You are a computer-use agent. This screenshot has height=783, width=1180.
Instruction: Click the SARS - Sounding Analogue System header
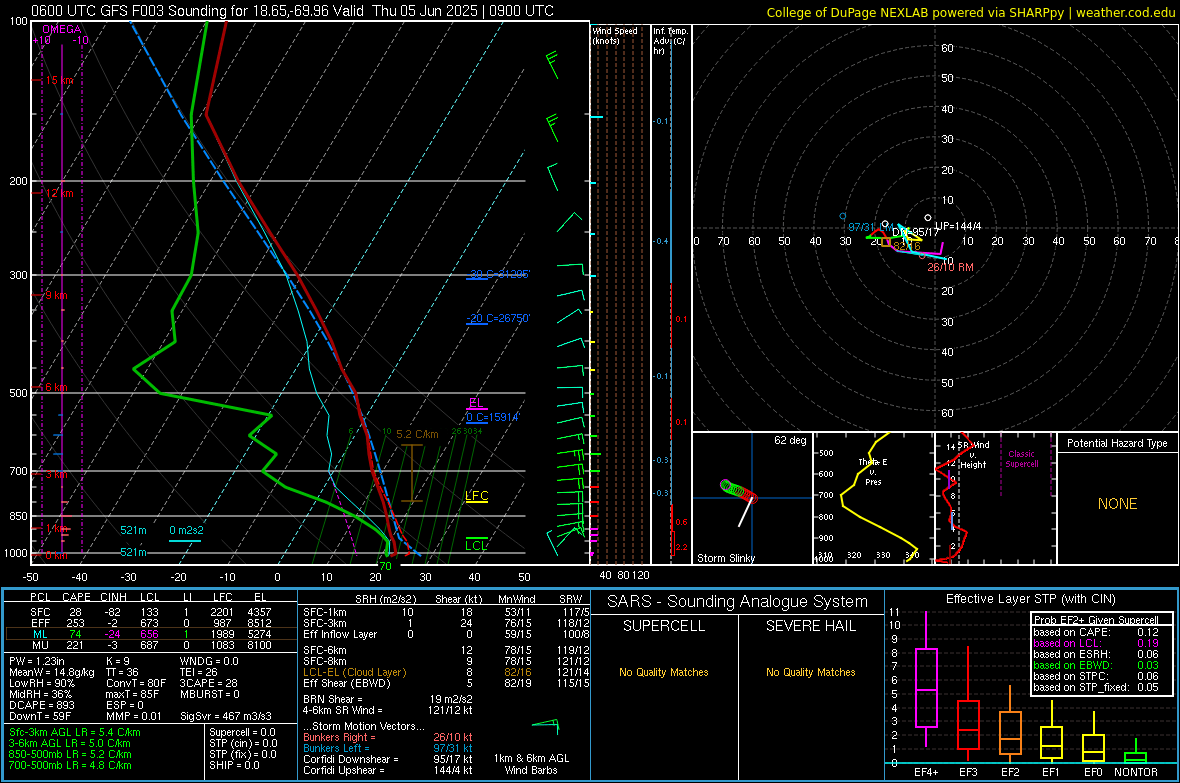pos(738,601)
